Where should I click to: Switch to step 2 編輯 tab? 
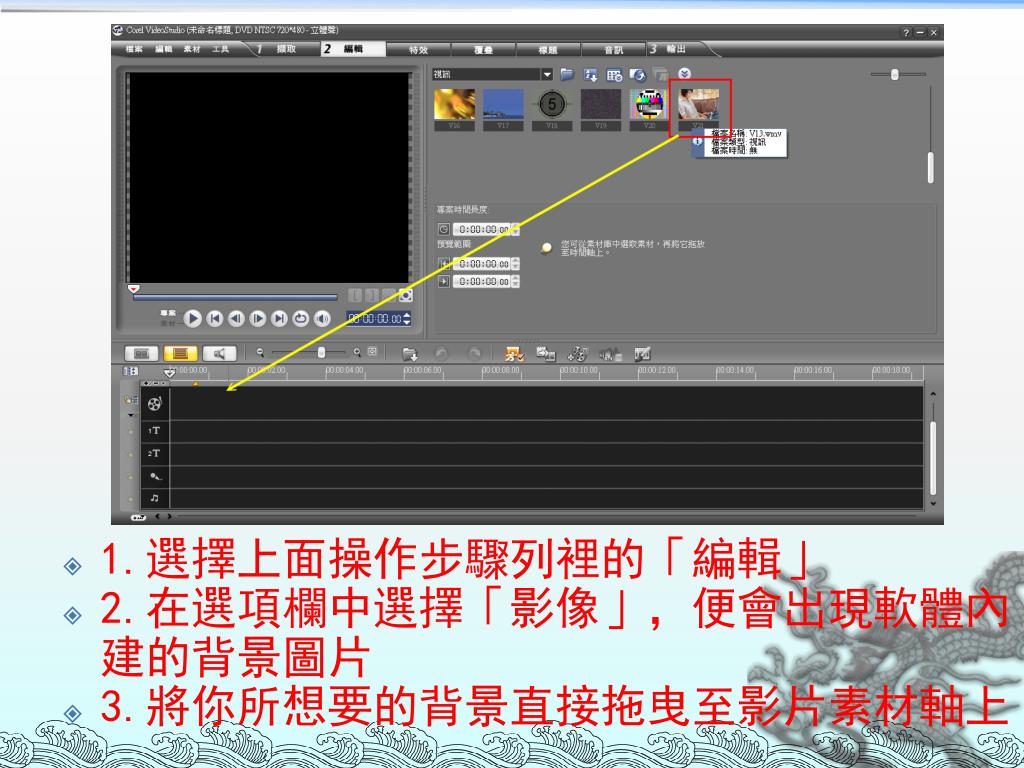coord(351,49)
